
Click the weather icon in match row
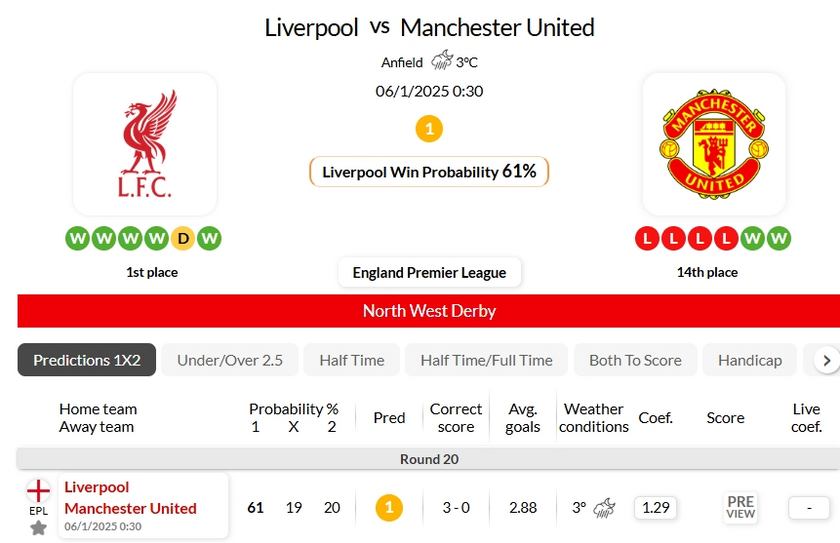[x=604, y=508]
